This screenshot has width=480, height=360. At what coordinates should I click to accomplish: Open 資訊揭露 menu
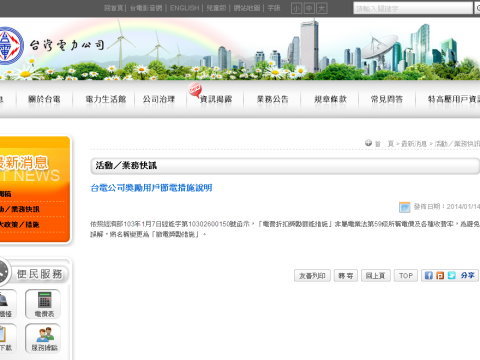(x=216, y=99)
